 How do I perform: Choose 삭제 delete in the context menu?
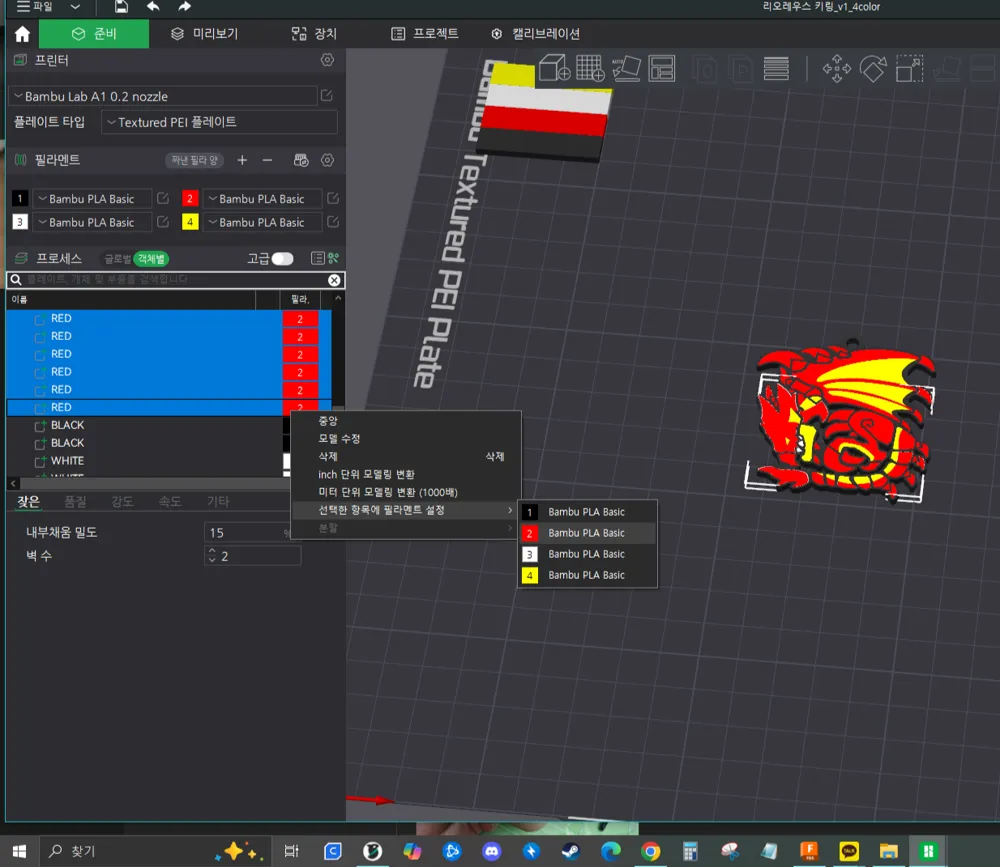pyautogui.click(x=406, y=457)
